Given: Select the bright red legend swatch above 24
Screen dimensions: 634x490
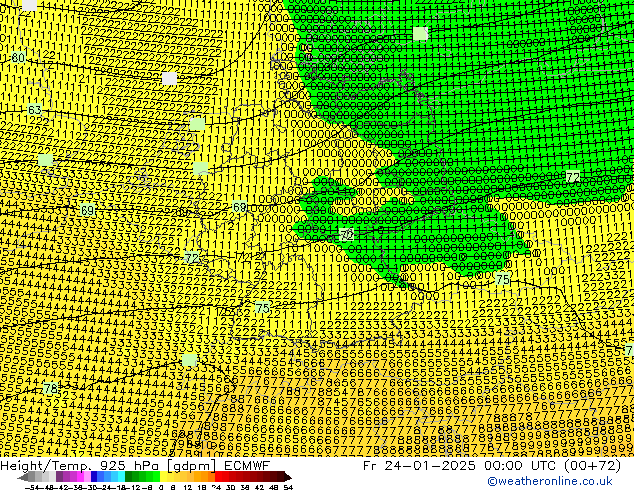Looking at the screenshot, I should [218, 477].
